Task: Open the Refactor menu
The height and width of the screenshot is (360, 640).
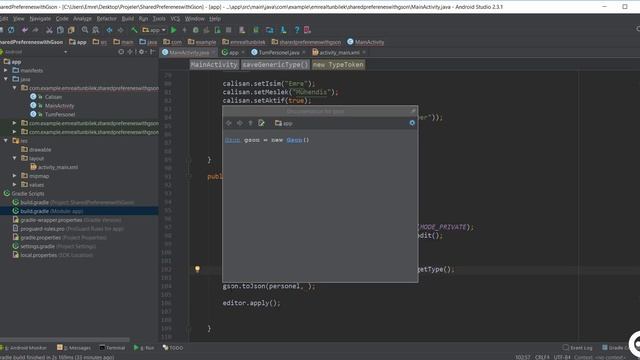Action: tap(107, 19)
